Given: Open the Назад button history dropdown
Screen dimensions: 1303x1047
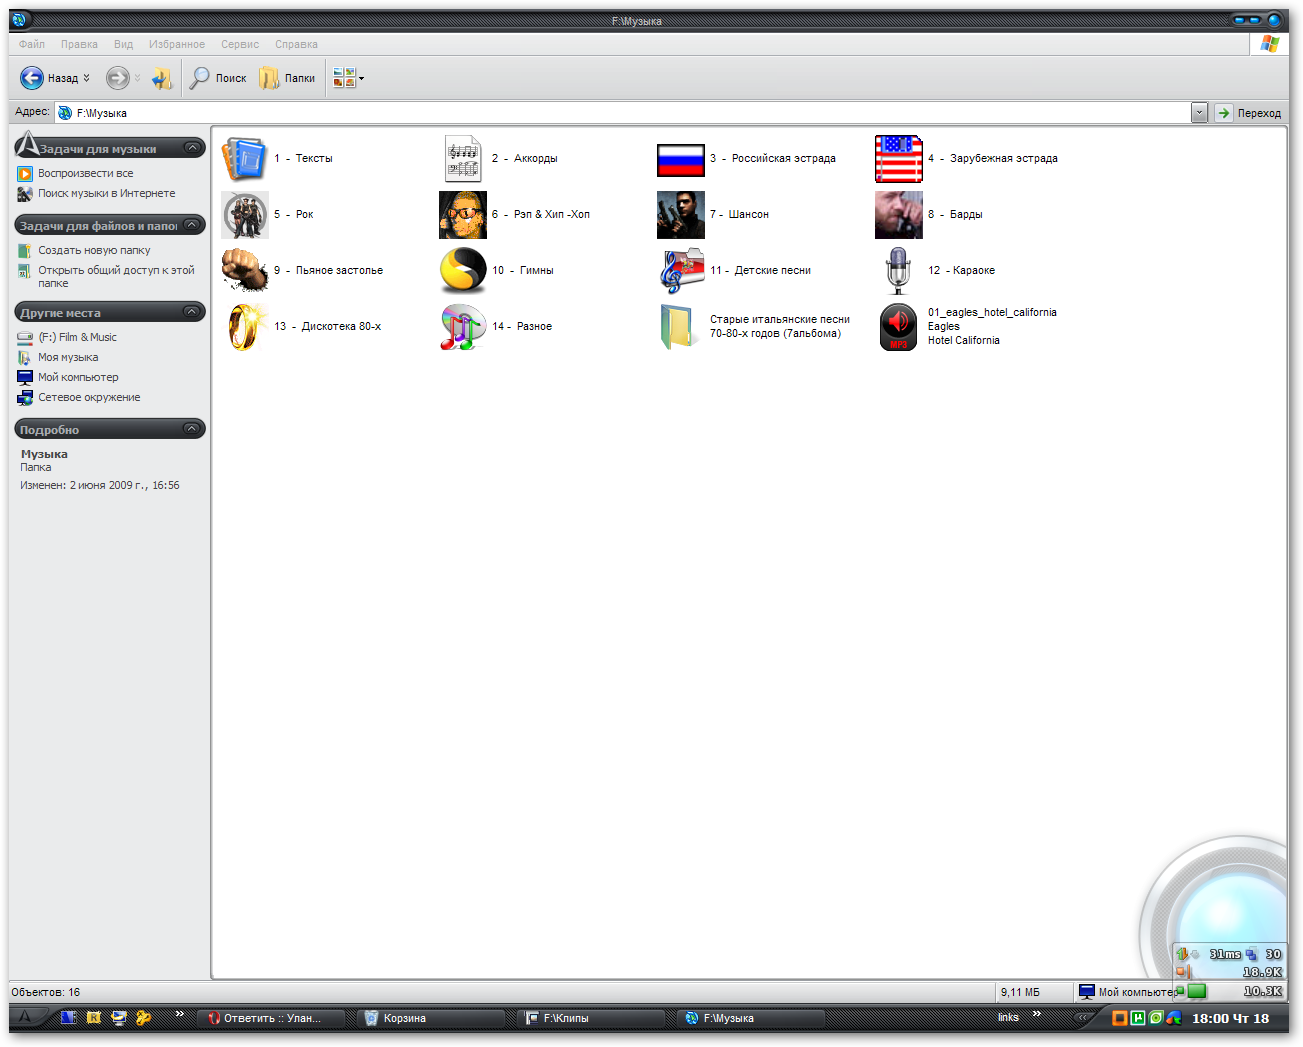Looking at the screenshot, I should pos(86,78).
